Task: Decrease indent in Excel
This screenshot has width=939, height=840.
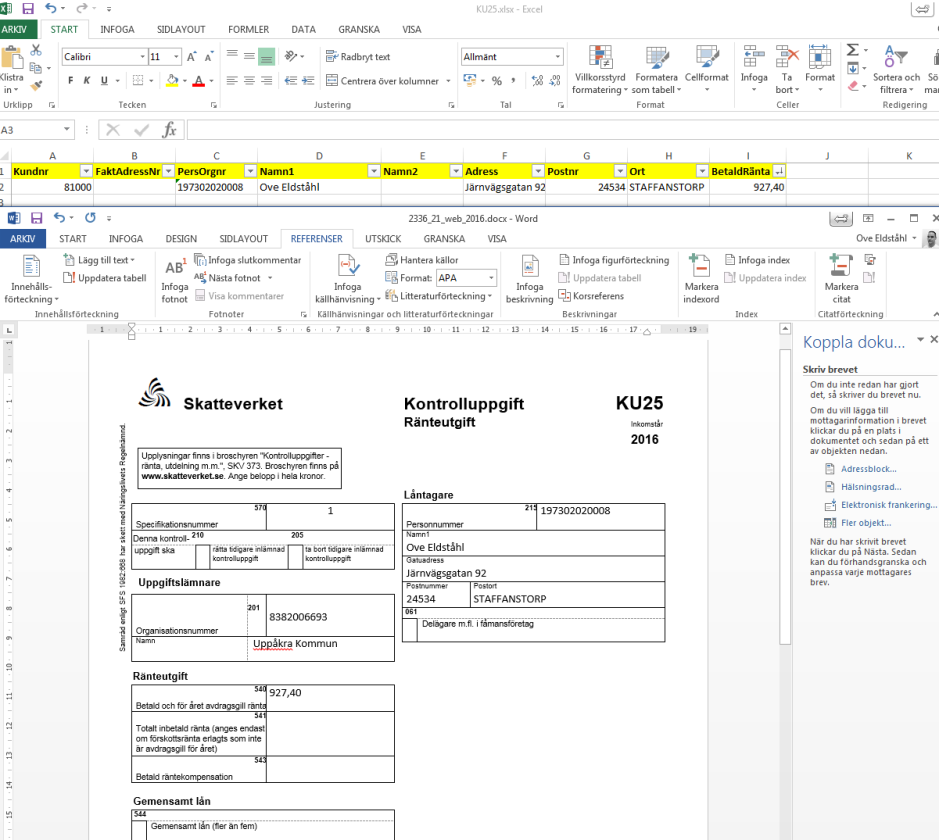Action: (x=291, y=80)
